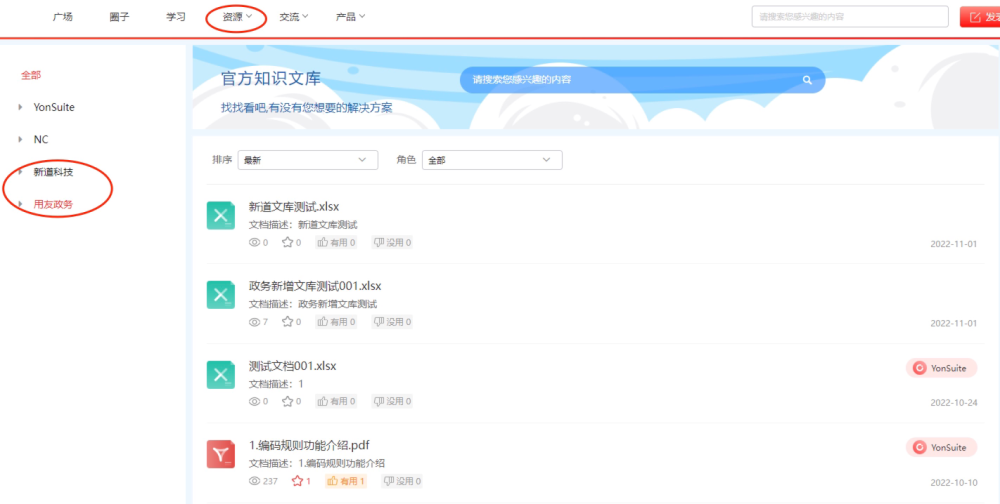
Task: Open the 产品 menu in the top bar
Action: pyautogui.click(x=350, y=17)
